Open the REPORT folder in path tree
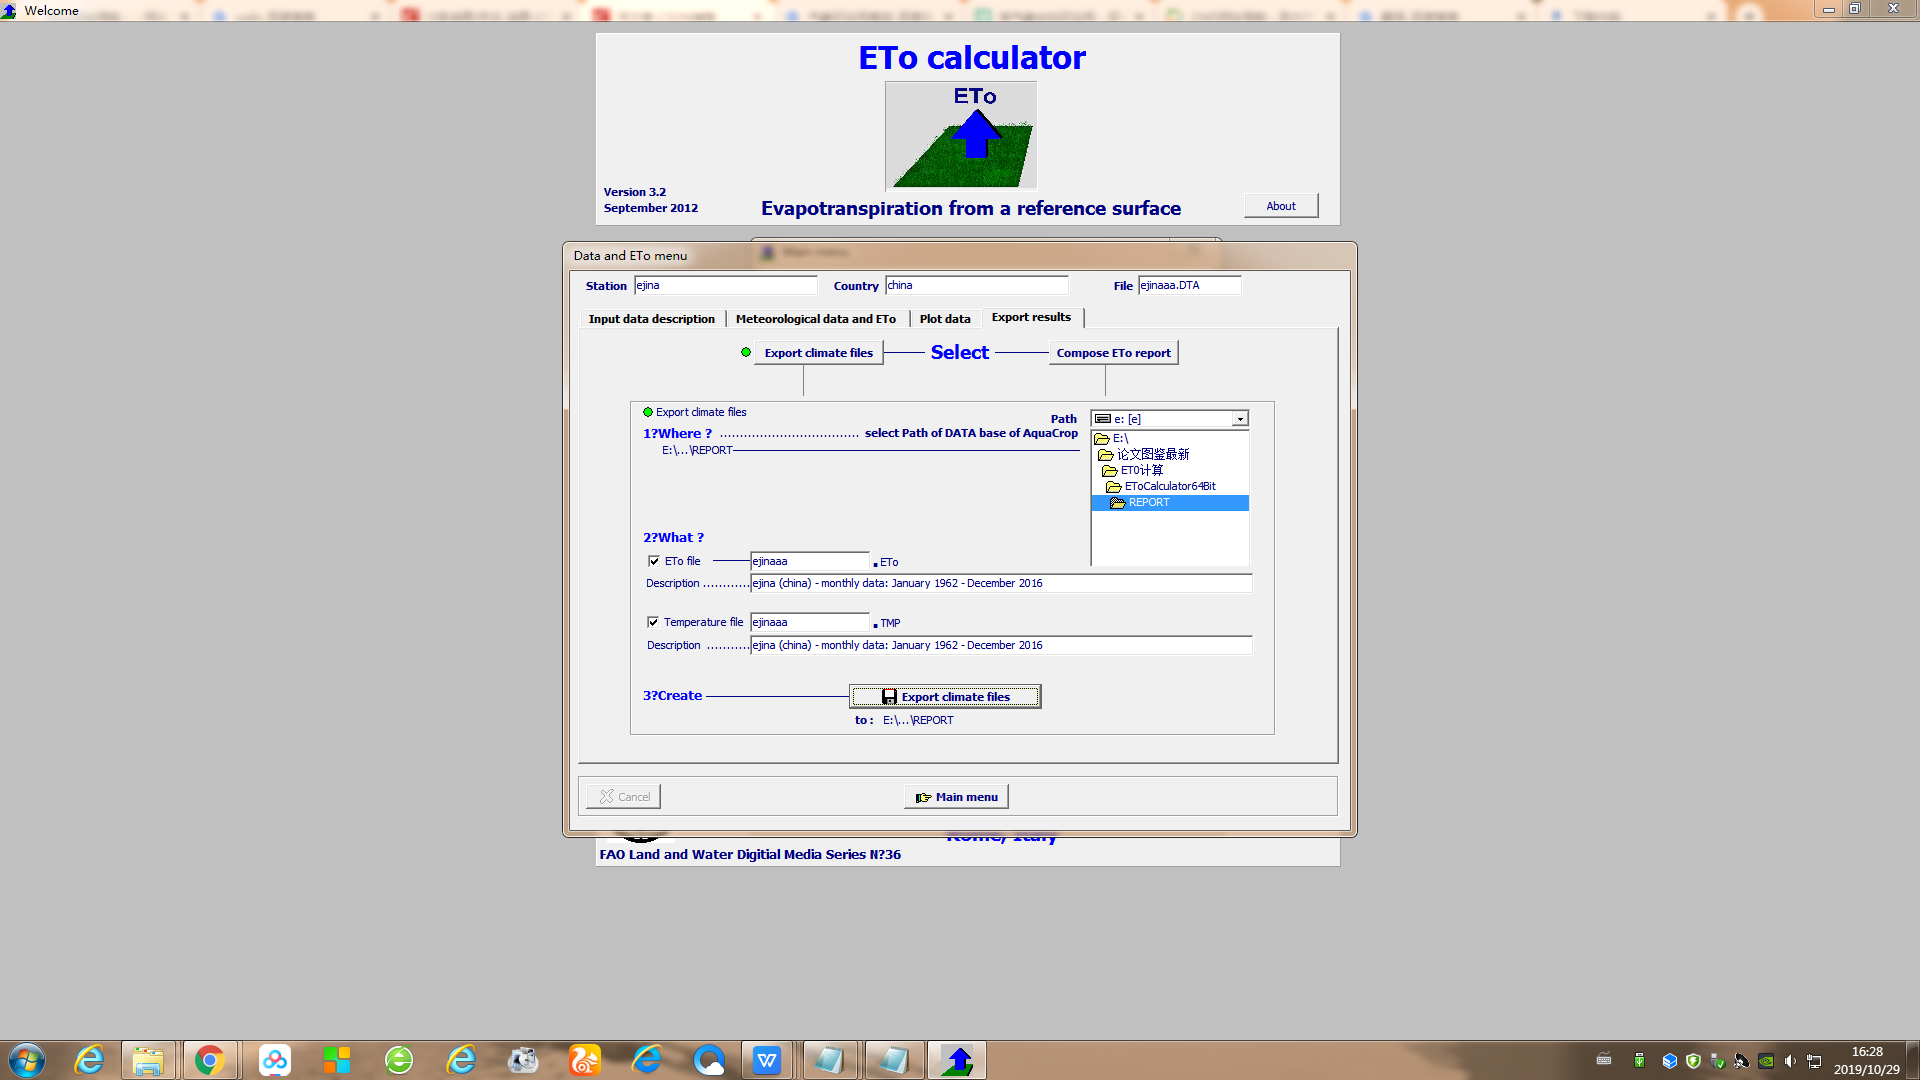This screenshot has width=1920, height=1080. click(x=1148, y=503)
